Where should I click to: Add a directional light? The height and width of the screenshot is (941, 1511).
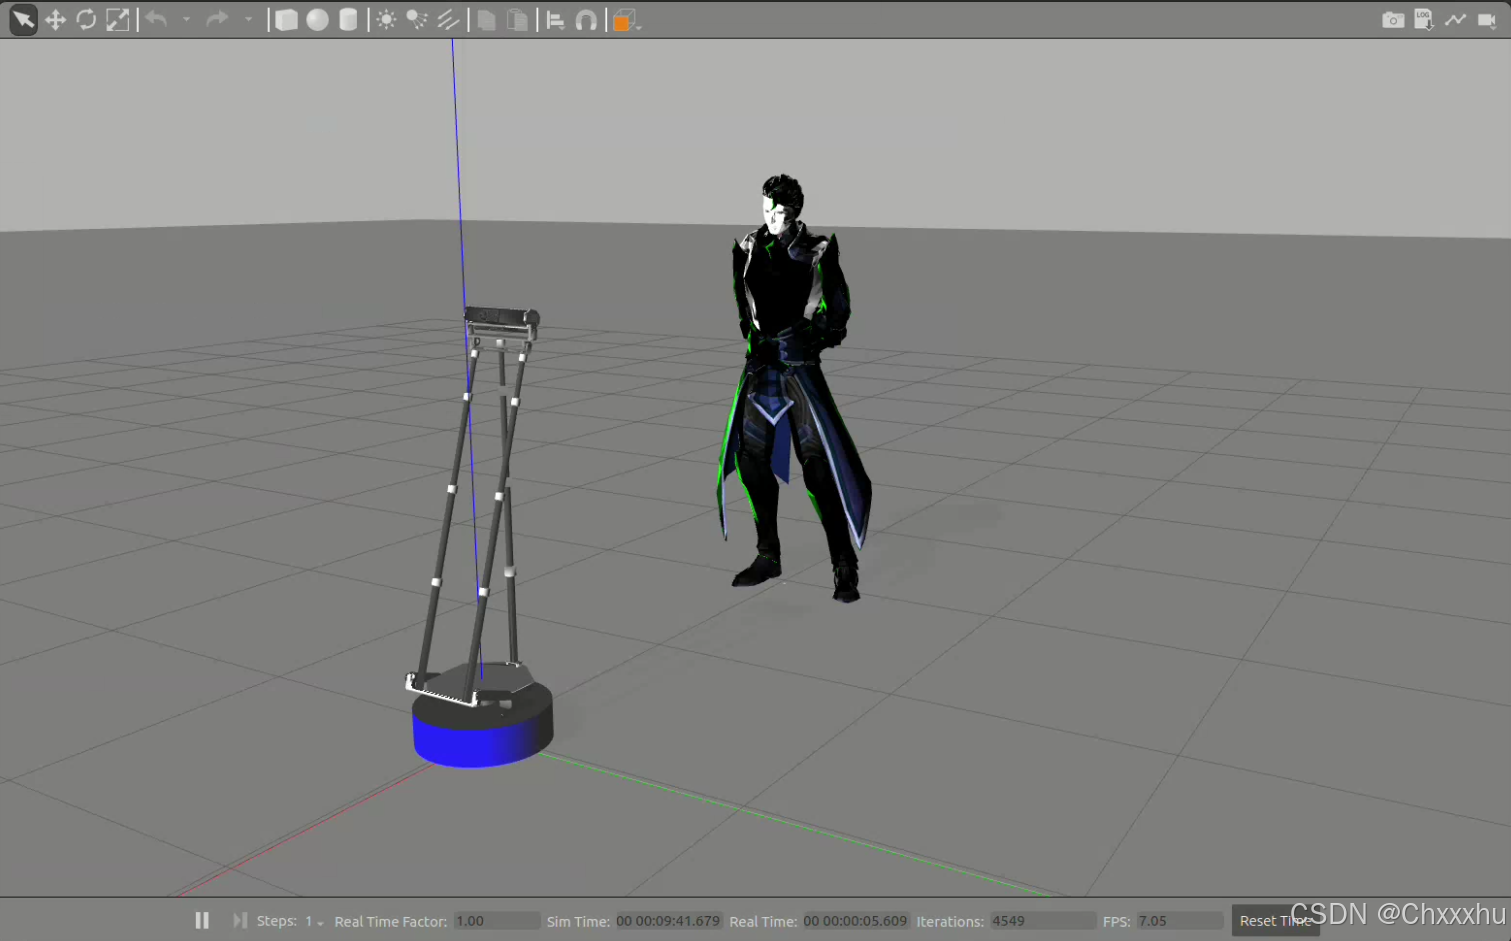(448, 20)
